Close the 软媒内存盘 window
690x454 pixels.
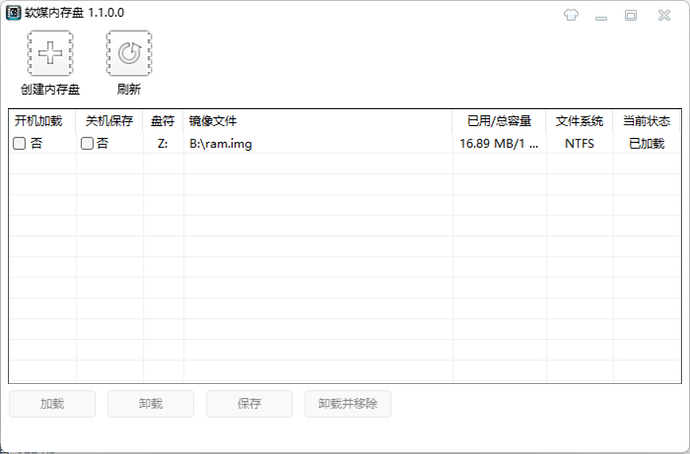point(663,15)
